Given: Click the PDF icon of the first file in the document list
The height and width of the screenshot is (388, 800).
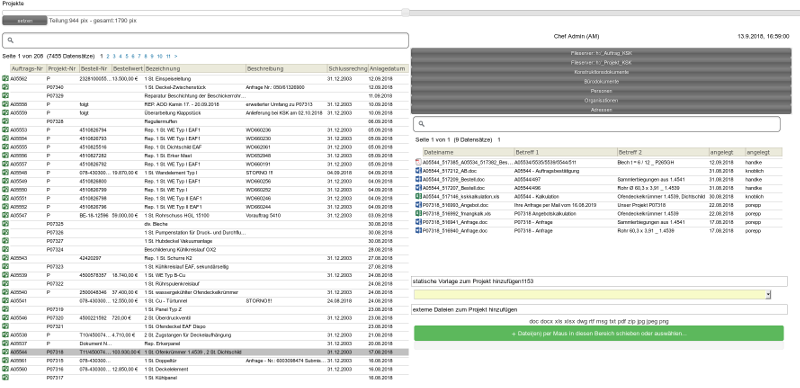Looking at the screenshot, I should [418, 162].
